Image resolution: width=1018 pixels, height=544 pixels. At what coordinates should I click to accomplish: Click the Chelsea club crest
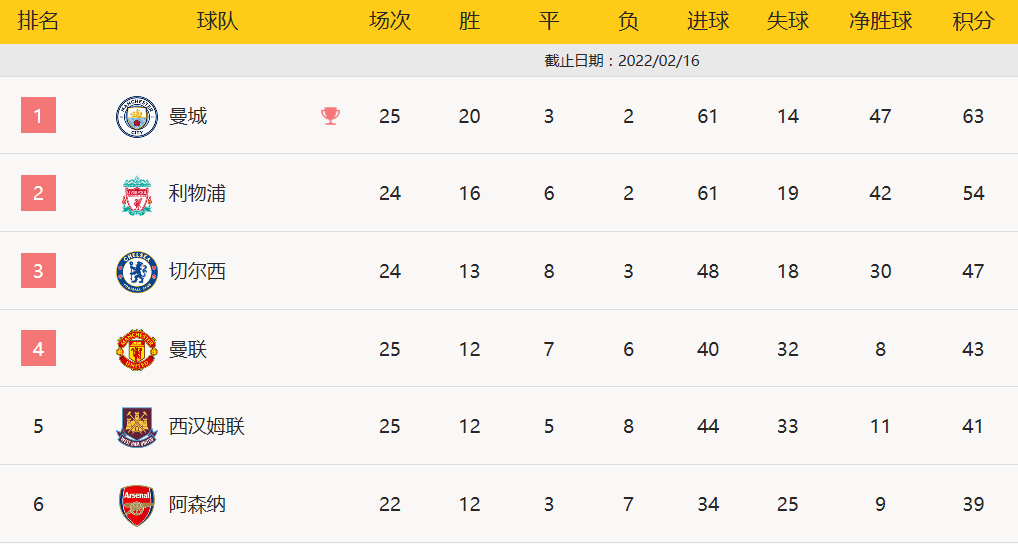(137, 271)
